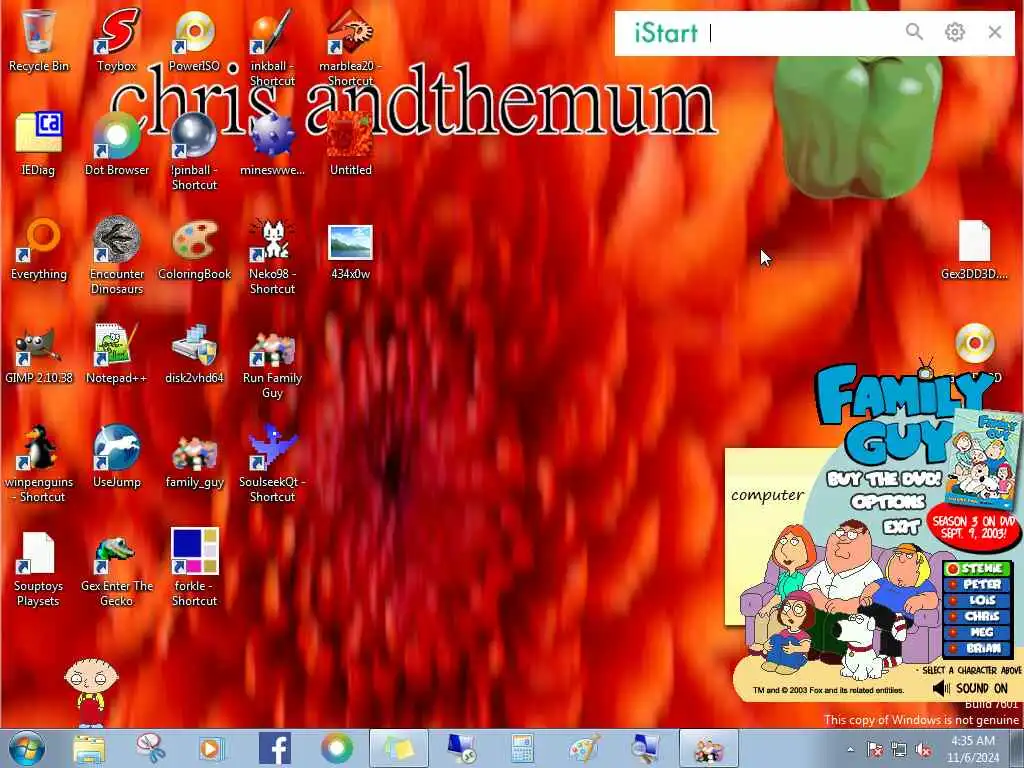Open the Recycle Bin icon
1024x768 pixels.
(39, 33)
